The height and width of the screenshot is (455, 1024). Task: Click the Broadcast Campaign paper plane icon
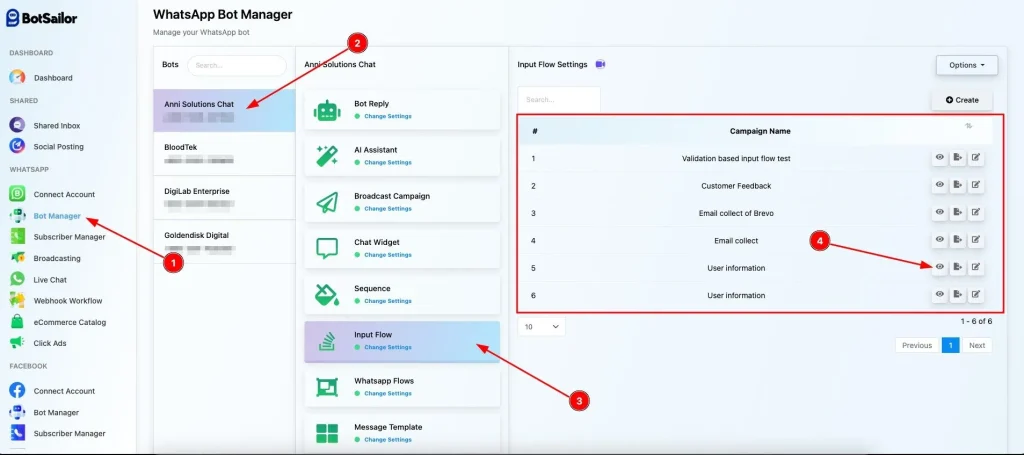tap(327, 202)
